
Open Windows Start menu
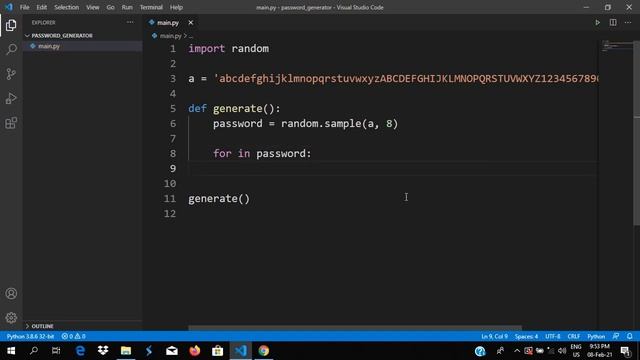tap(11, 351)
